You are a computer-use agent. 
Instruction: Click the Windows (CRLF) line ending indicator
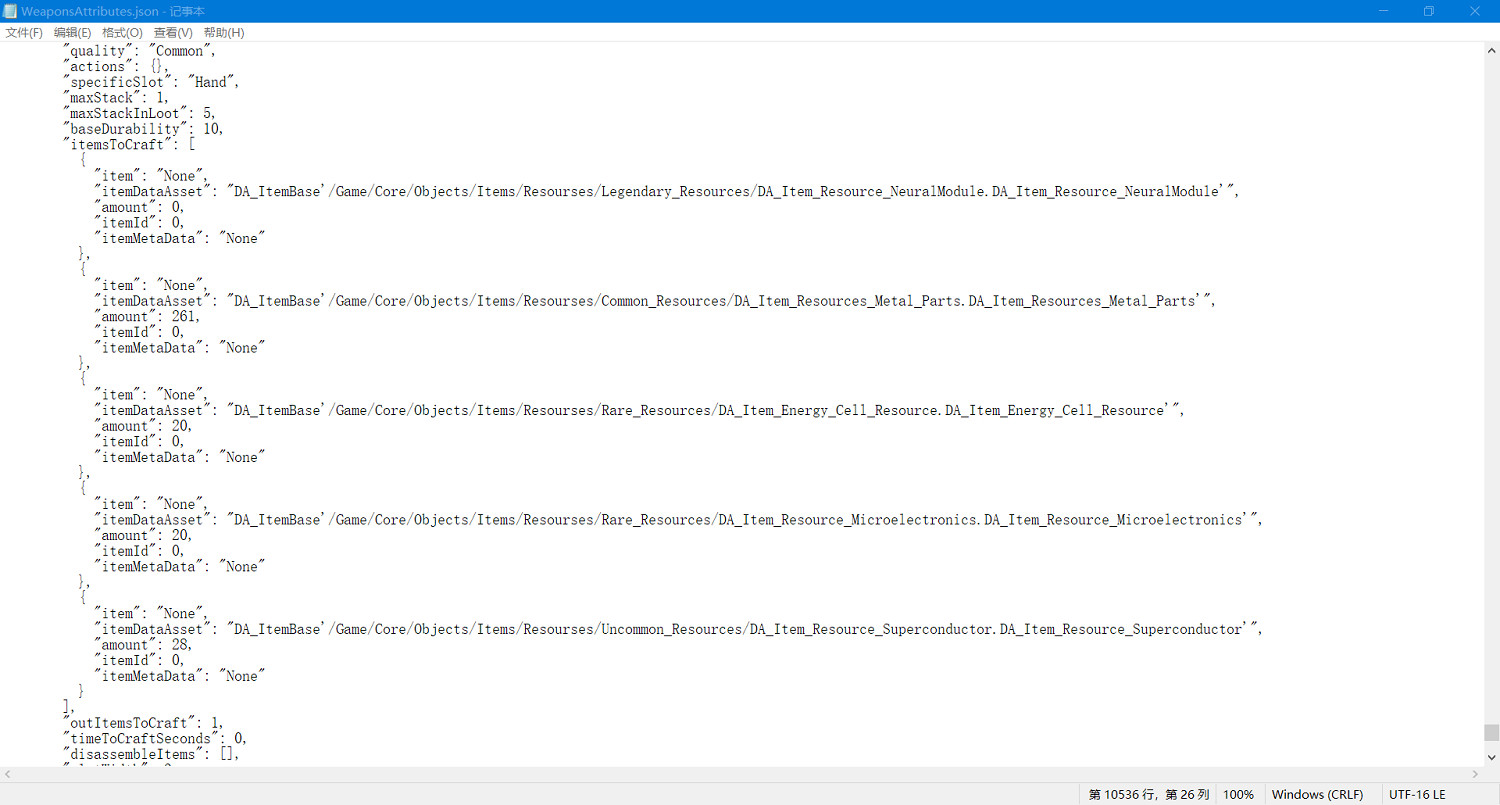click(x=1317, y=795)
